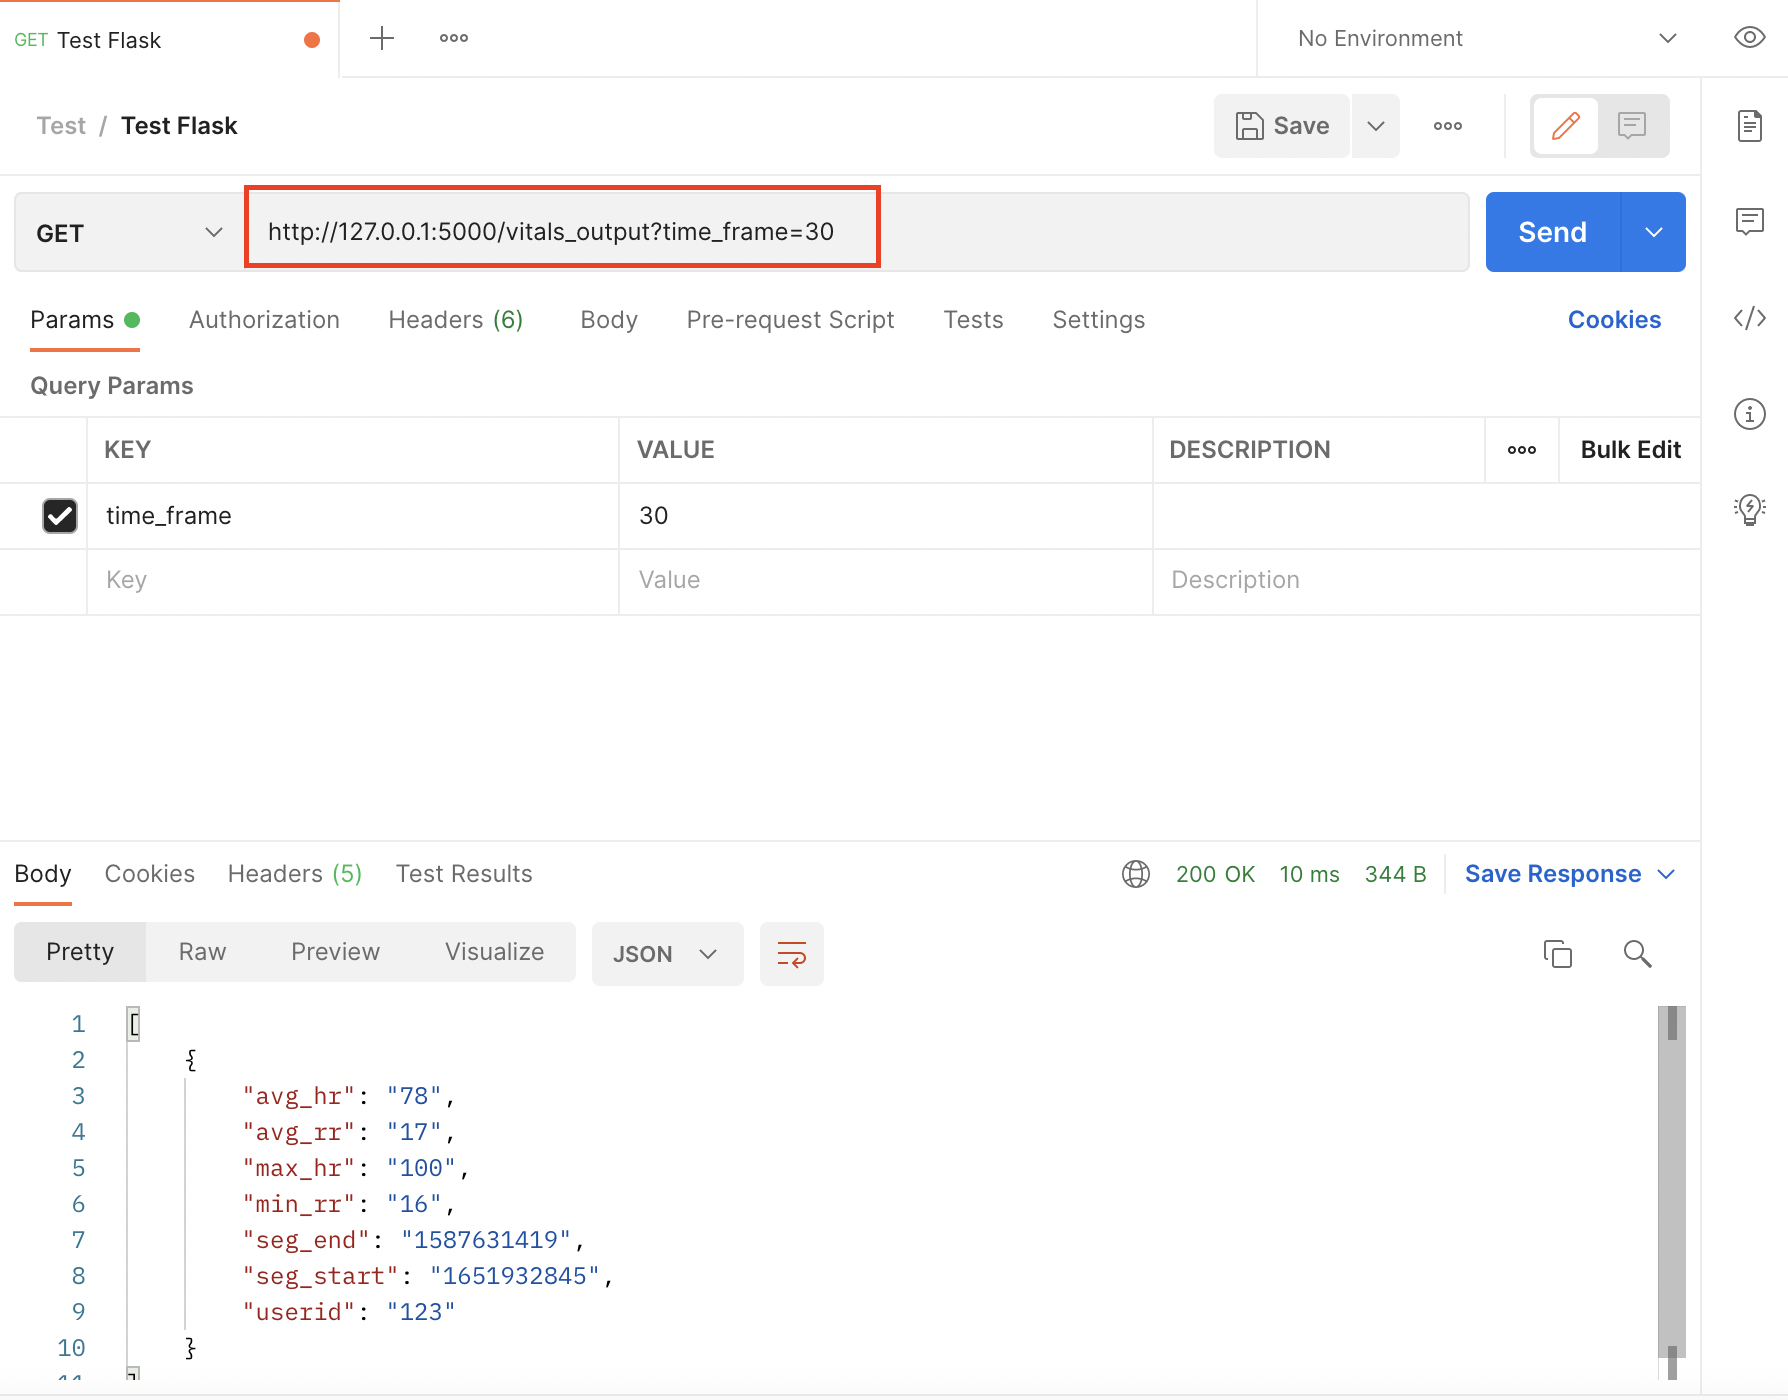The width and height of the screenshot is (1788, 1400).
Task: Click the "seg_start" JSON key
Action: (x=320, y=1276)
